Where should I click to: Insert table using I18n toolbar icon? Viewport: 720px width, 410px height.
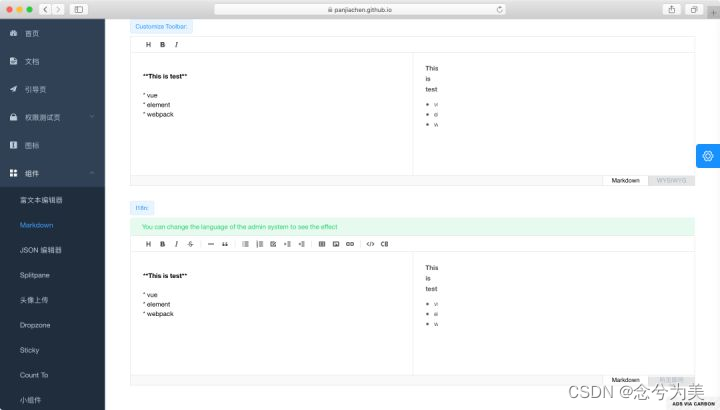tap(322, 244)
